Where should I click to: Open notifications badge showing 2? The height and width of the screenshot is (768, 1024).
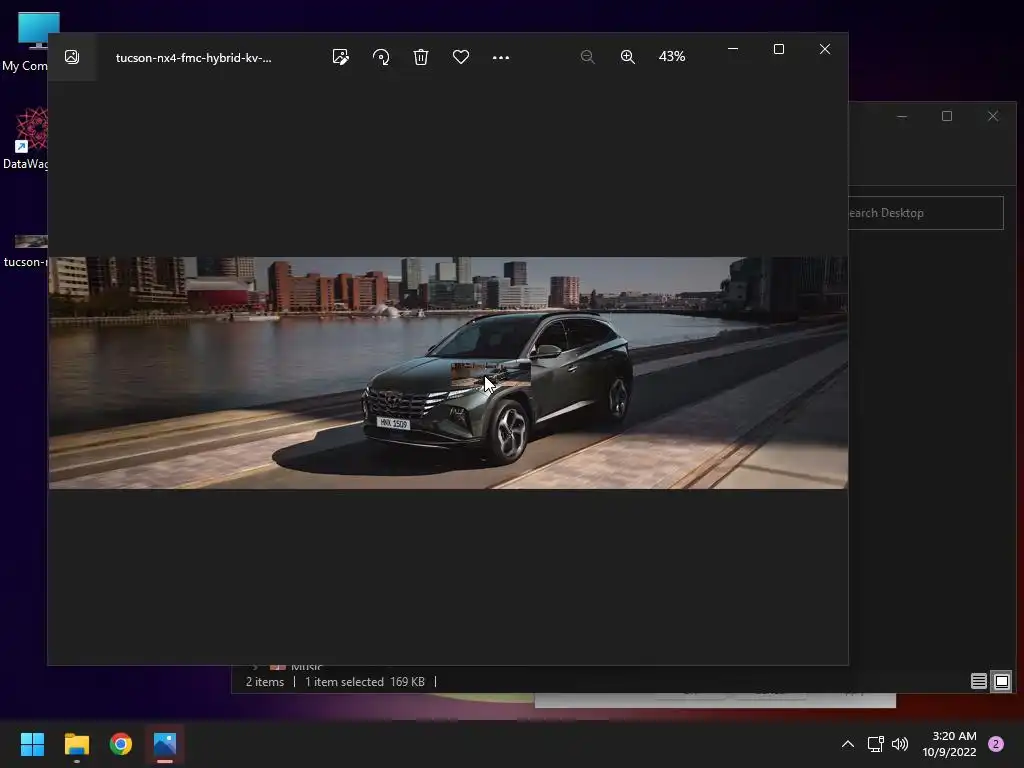(x=996, y=744)
